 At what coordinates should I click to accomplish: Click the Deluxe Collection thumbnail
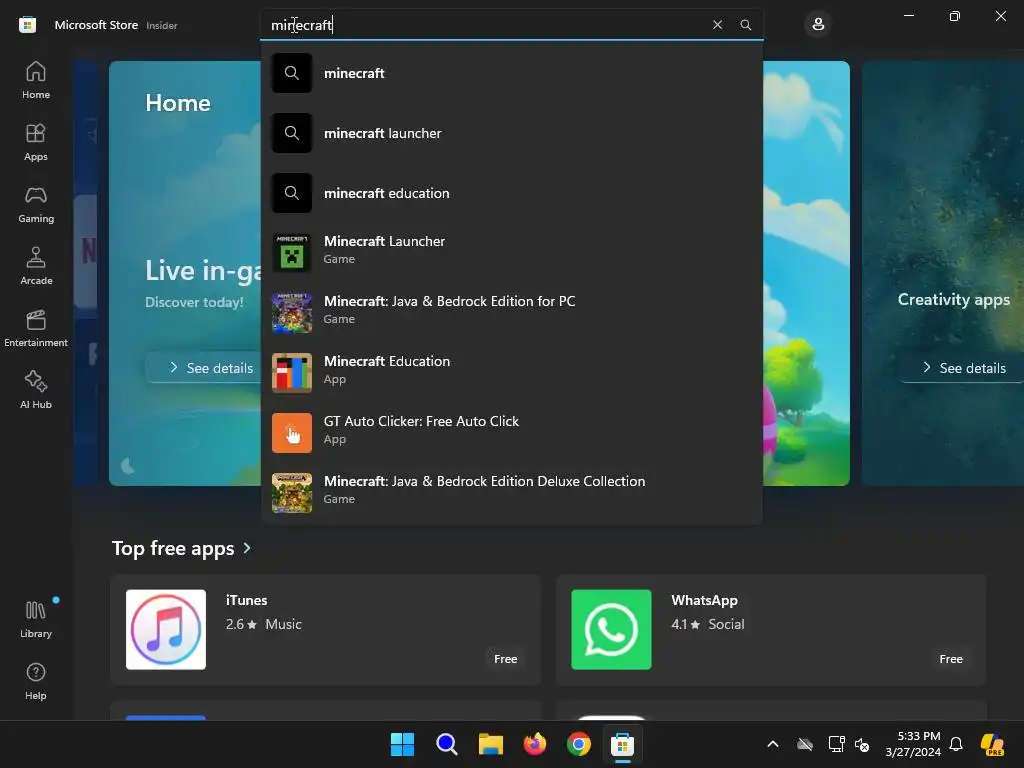pyautogui.click(x=292, y=493)
